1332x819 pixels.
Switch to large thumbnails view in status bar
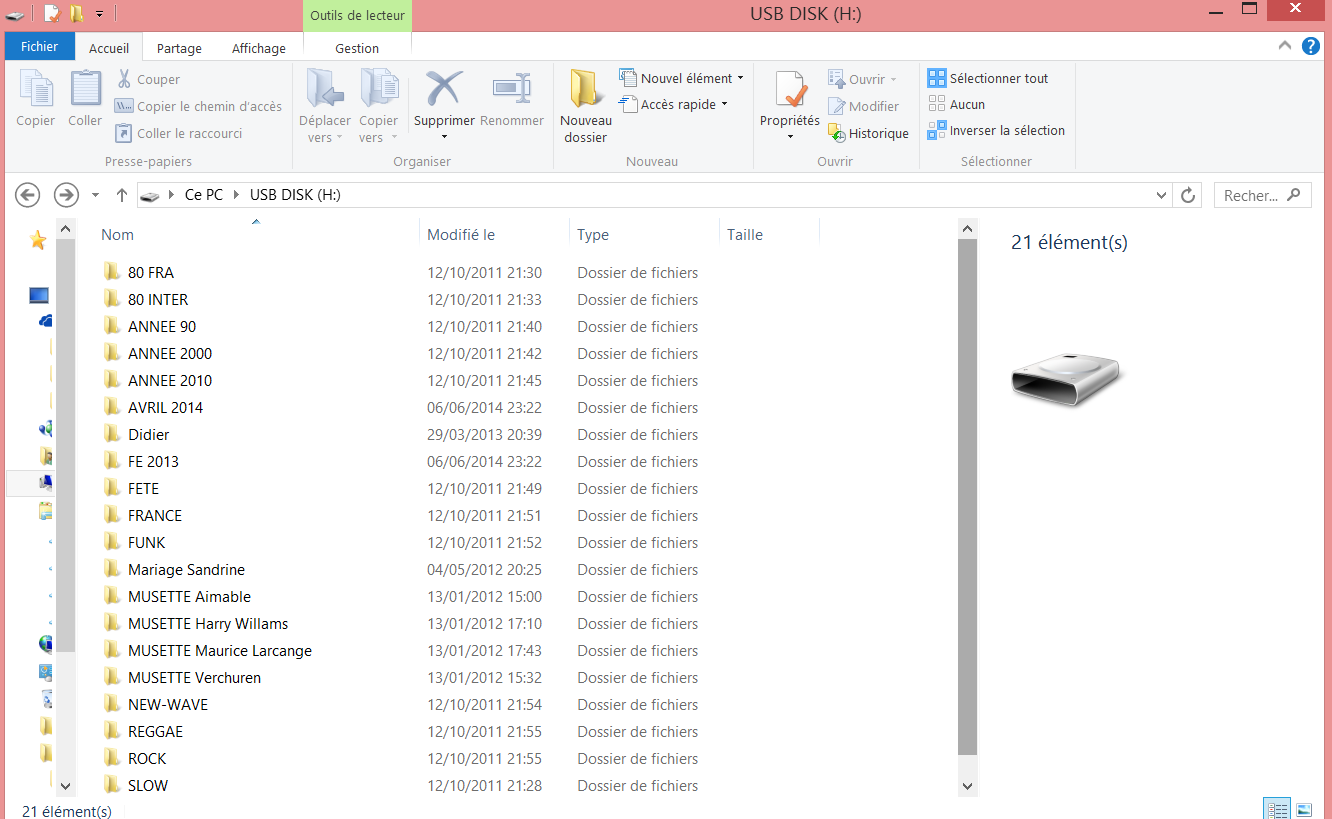(1304, 809)
